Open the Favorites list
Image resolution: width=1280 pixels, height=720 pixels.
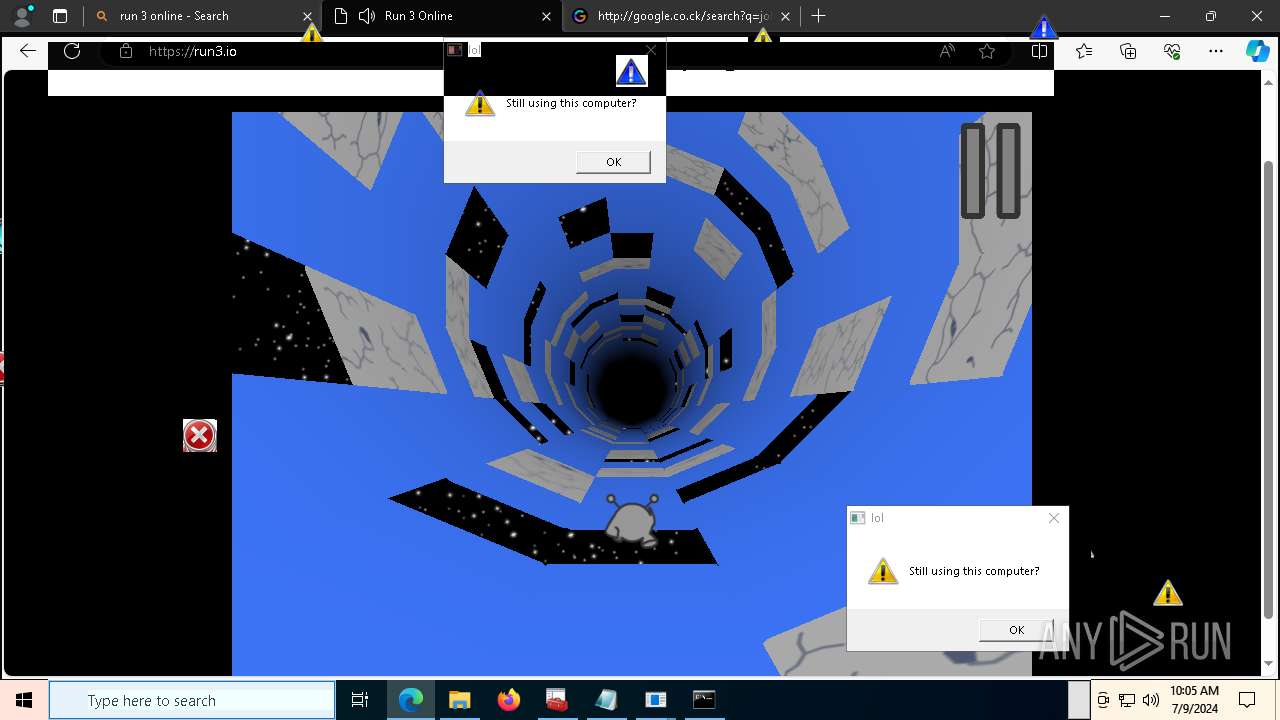[1084, 51]
